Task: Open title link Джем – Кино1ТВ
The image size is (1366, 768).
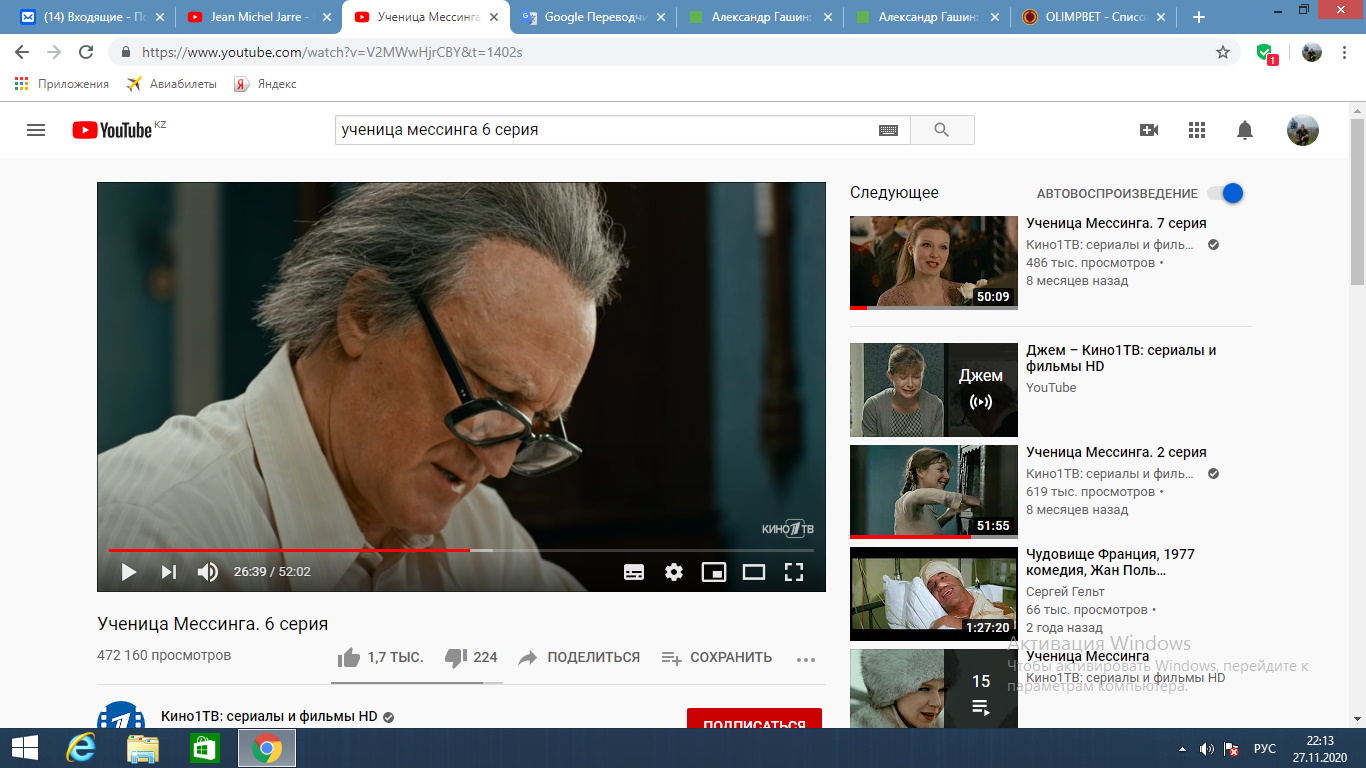Action: (x=1121, y=358)
